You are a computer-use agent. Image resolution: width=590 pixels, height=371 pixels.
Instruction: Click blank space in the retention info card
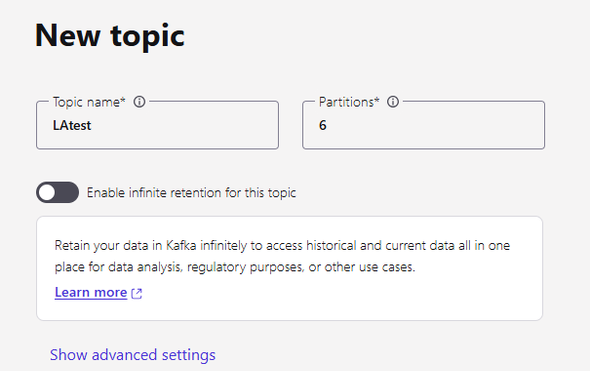(x=339, y=297)
